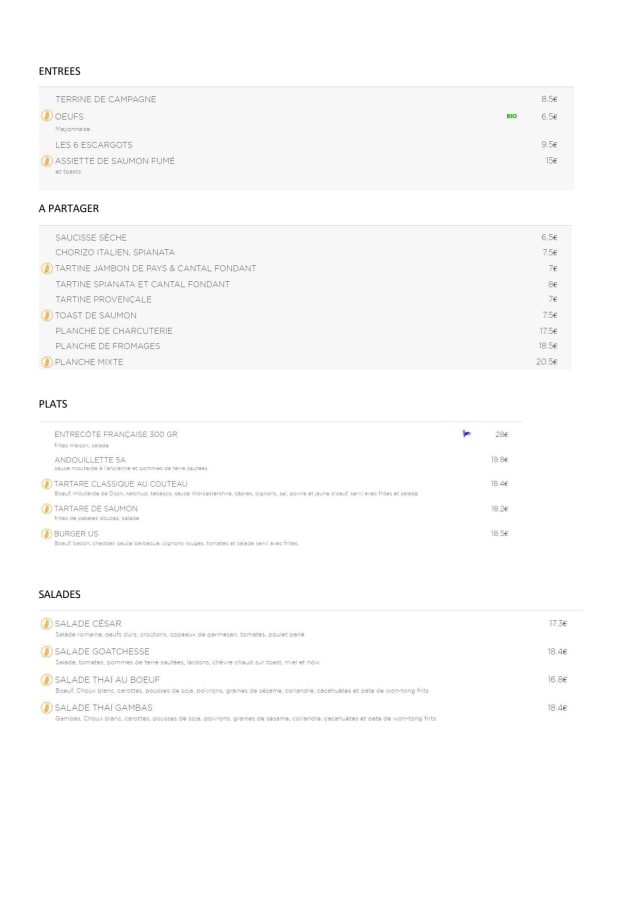The height and width of the screenshot is (905, 640).
Task: Click the orange badge beside Salade César
Action: tap(46, 624)
